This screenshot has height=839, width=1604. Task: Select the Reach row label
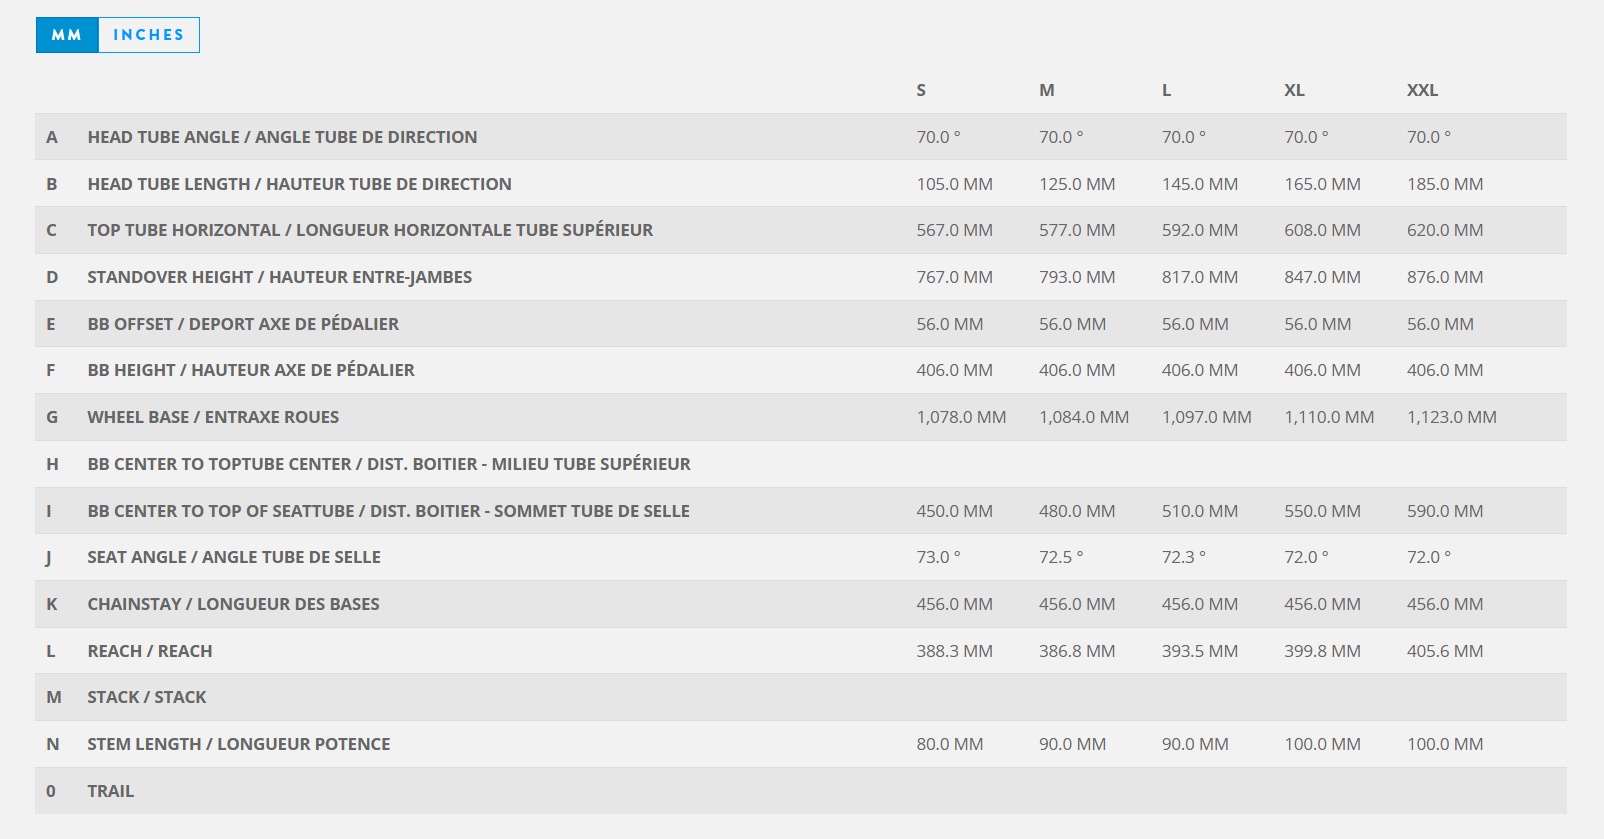[x=150, y=651]
